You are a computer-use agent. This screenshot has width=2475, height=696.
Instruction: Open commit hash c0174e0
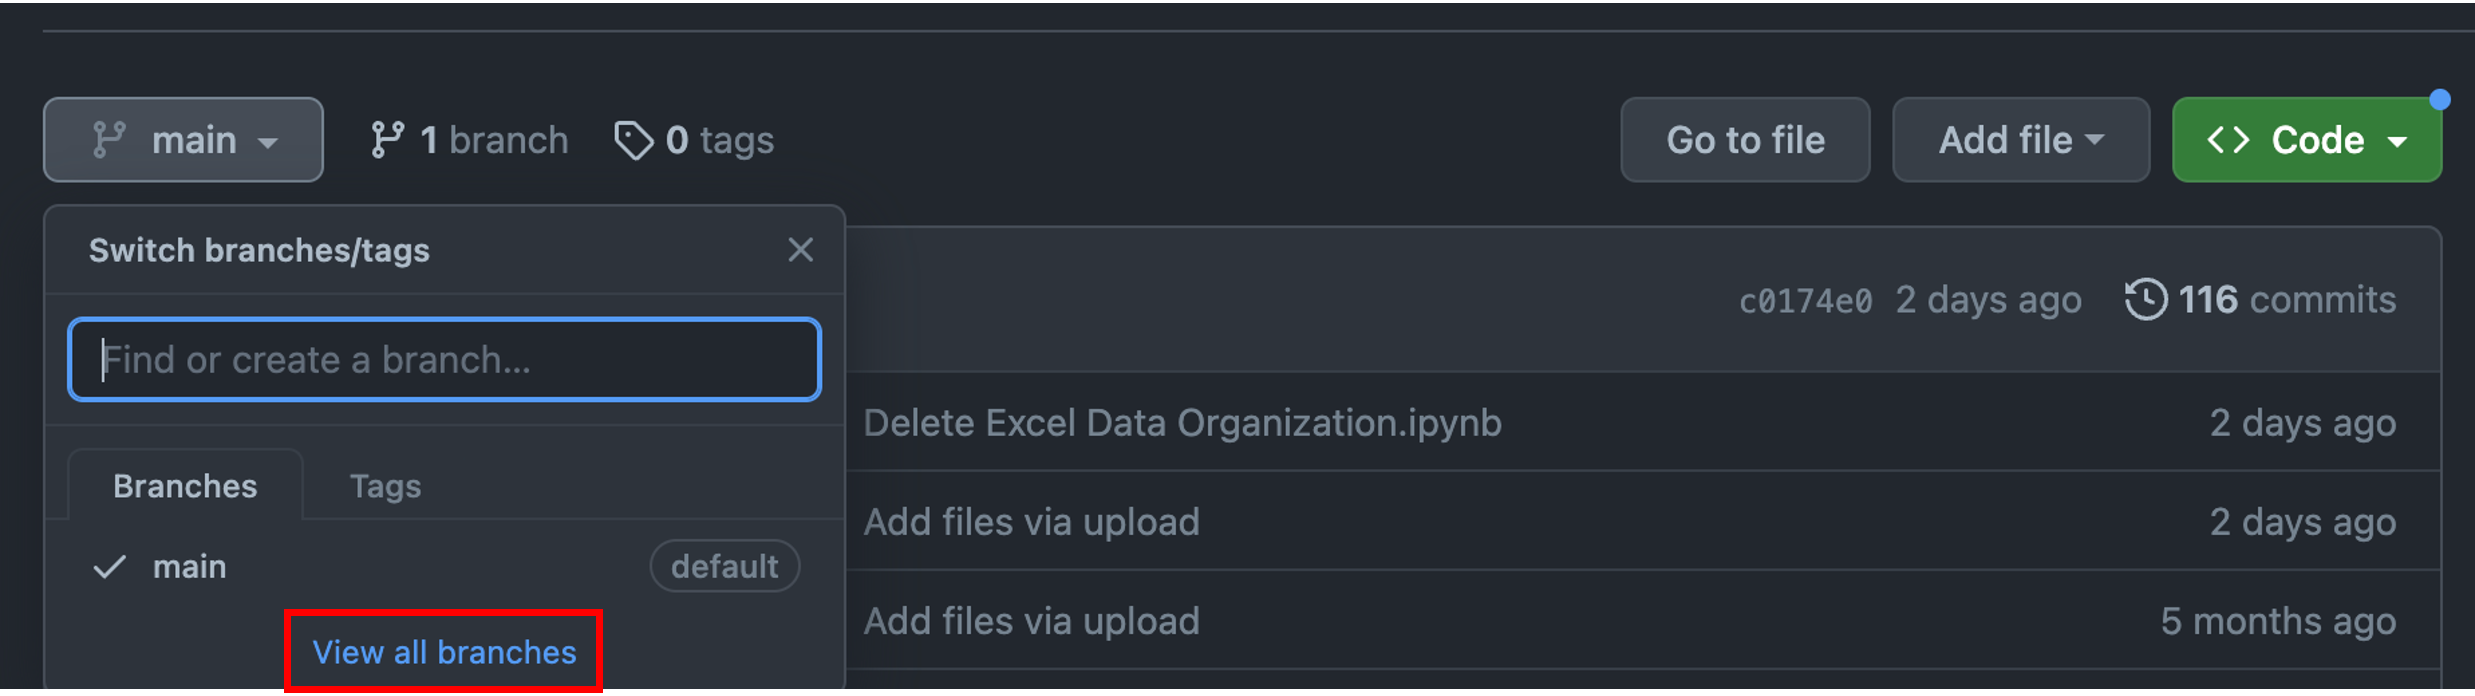click(1805, 301)
